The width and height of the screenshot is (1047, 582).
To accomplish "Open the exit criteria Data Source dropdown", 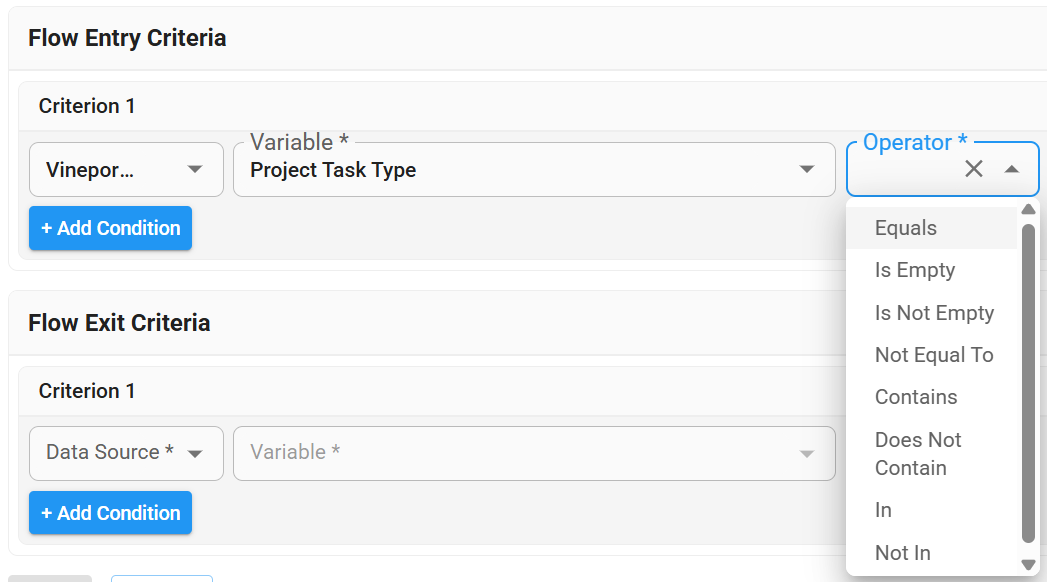I will [x=126, y=453].
